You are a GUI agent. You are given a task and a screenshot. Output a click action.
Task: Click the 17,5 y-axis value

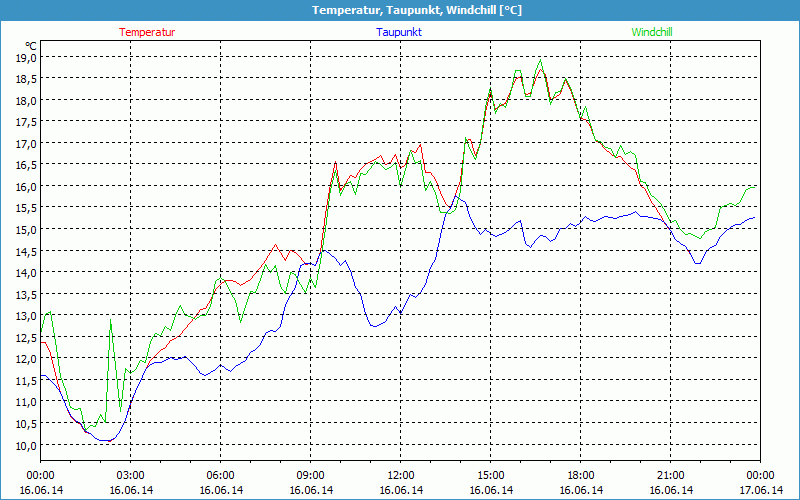click(x=25, y=122)
